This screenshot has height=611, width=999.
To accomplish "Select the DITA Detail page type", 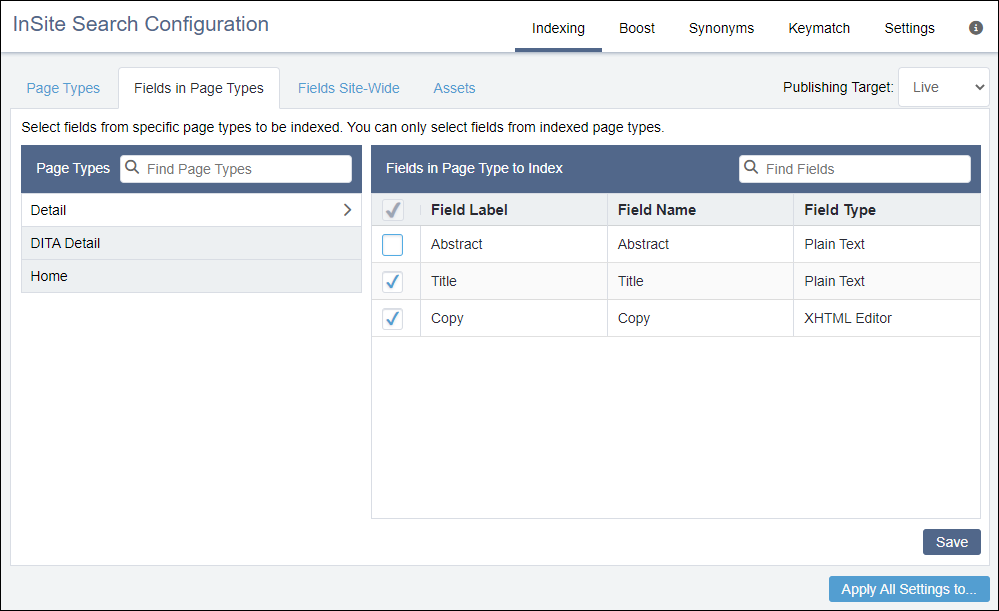I will pos(191,243).
